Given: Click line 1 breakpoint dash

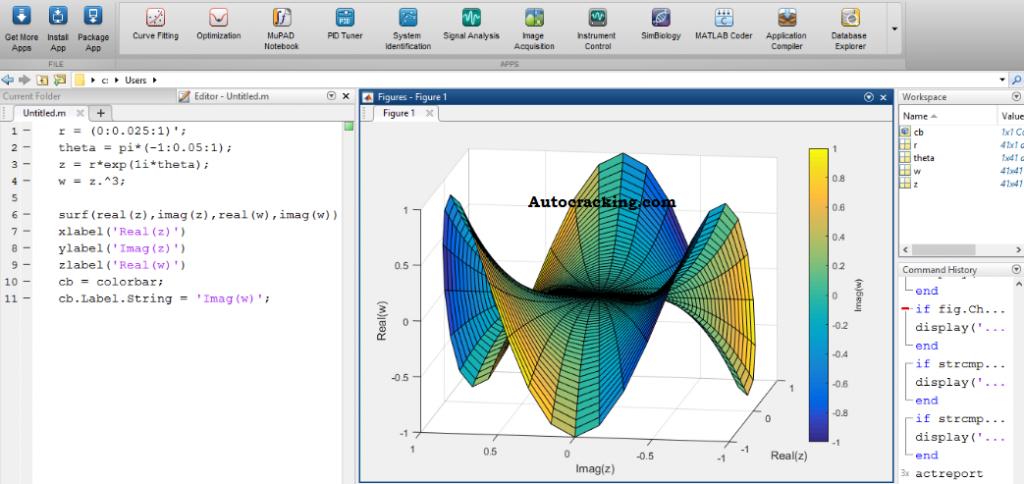Looking at the screenshot, I should click(26, 130).
